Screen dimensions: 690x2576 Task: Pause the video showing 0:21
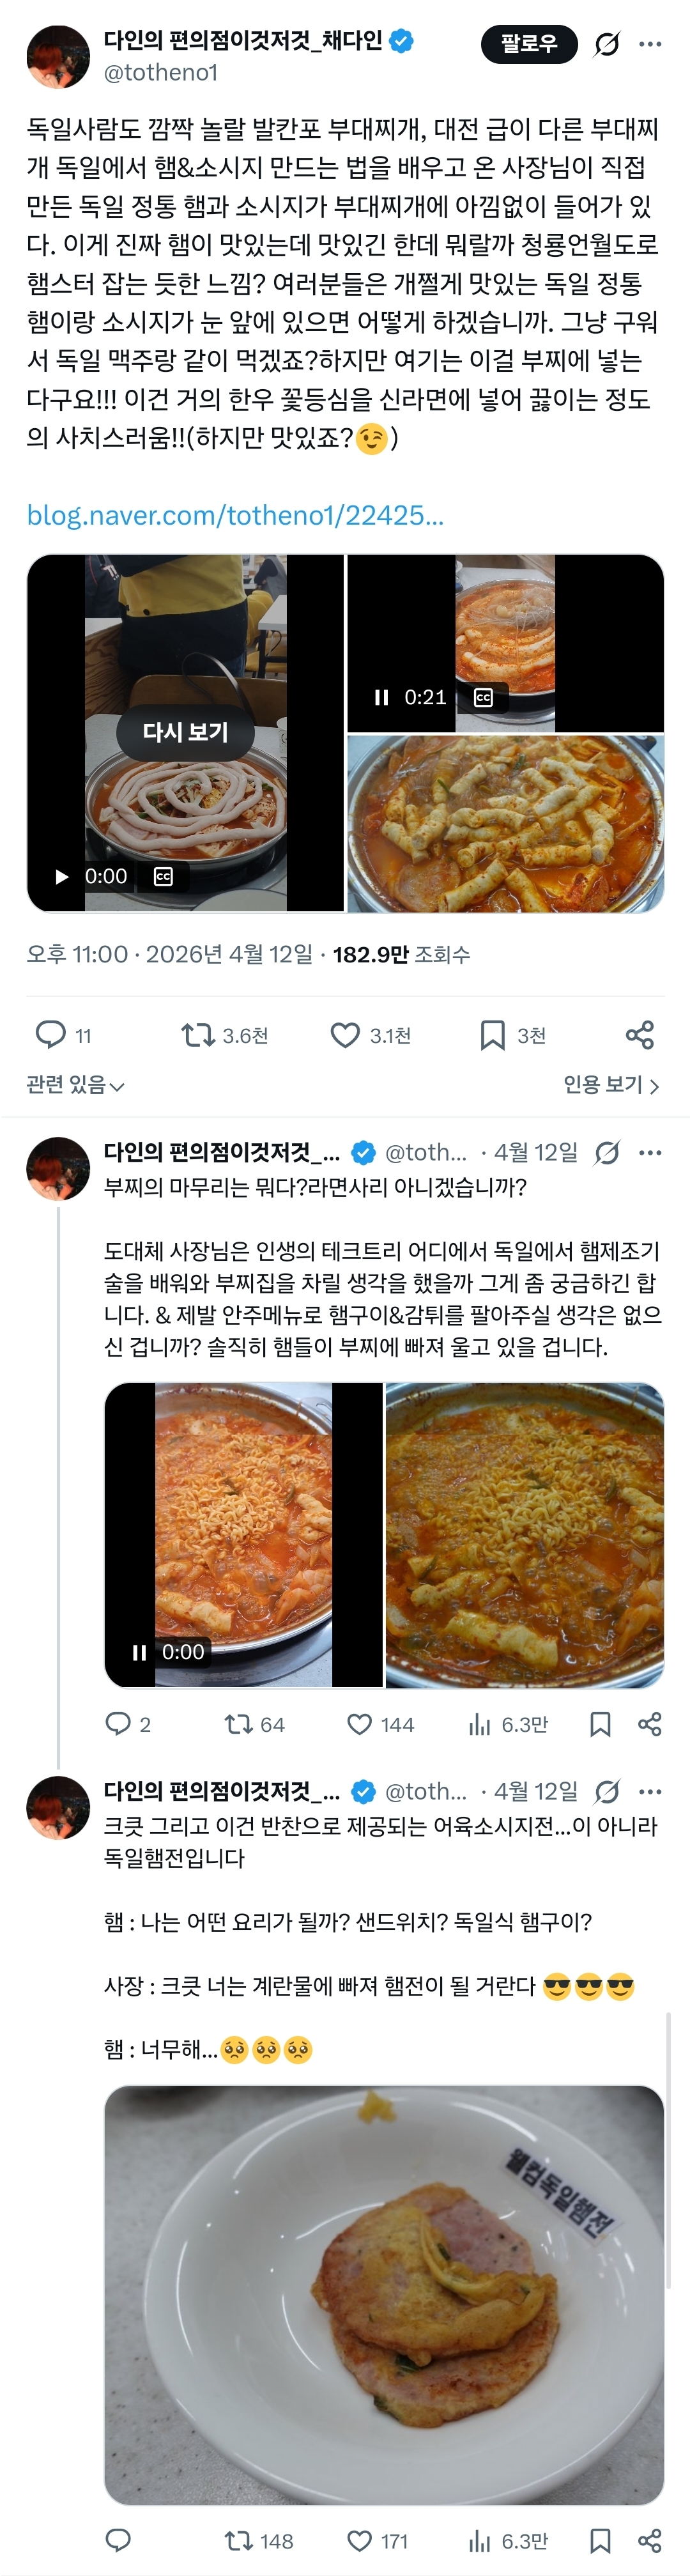coord(381,697)
